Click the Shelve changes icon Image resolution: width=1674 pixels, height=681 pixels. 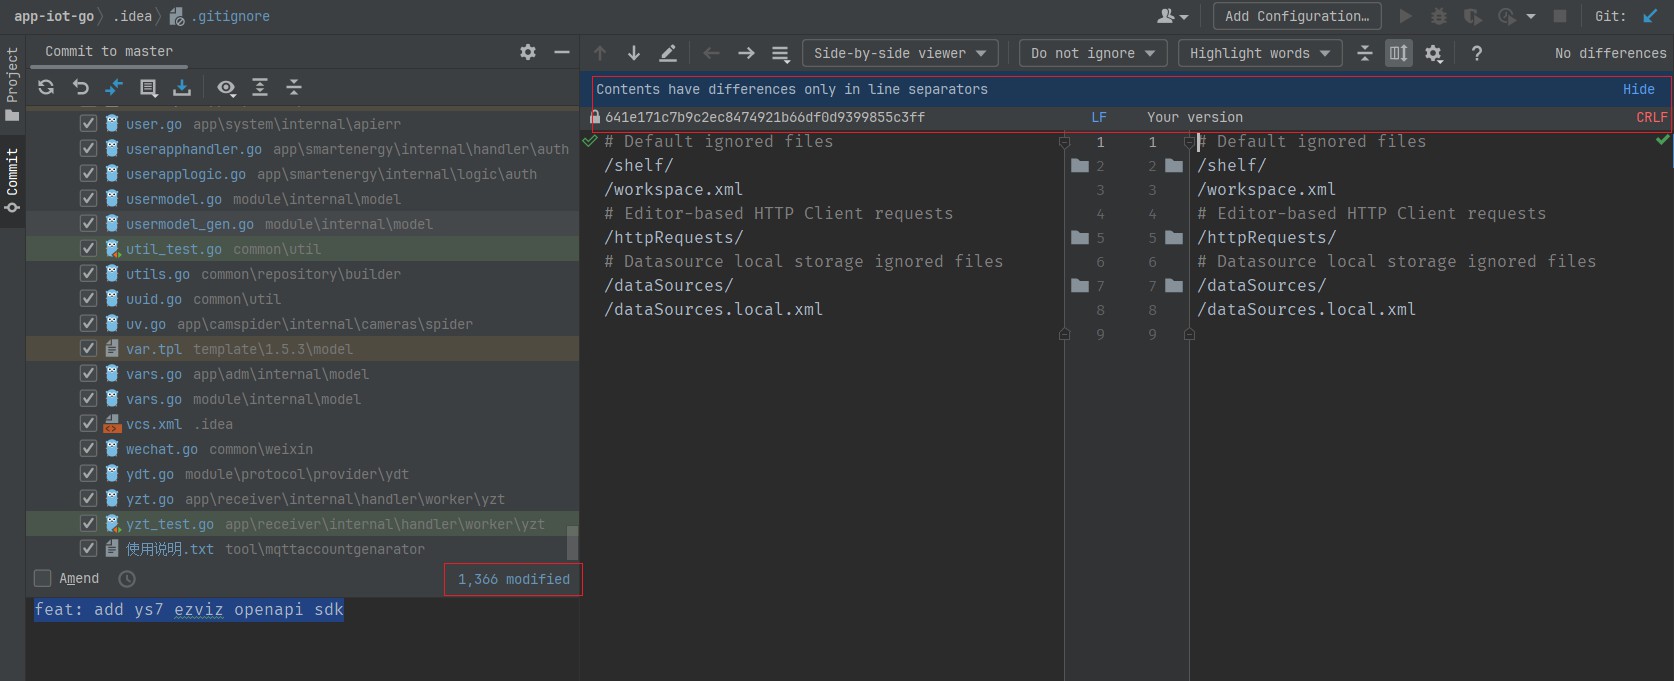pos(182,88)
